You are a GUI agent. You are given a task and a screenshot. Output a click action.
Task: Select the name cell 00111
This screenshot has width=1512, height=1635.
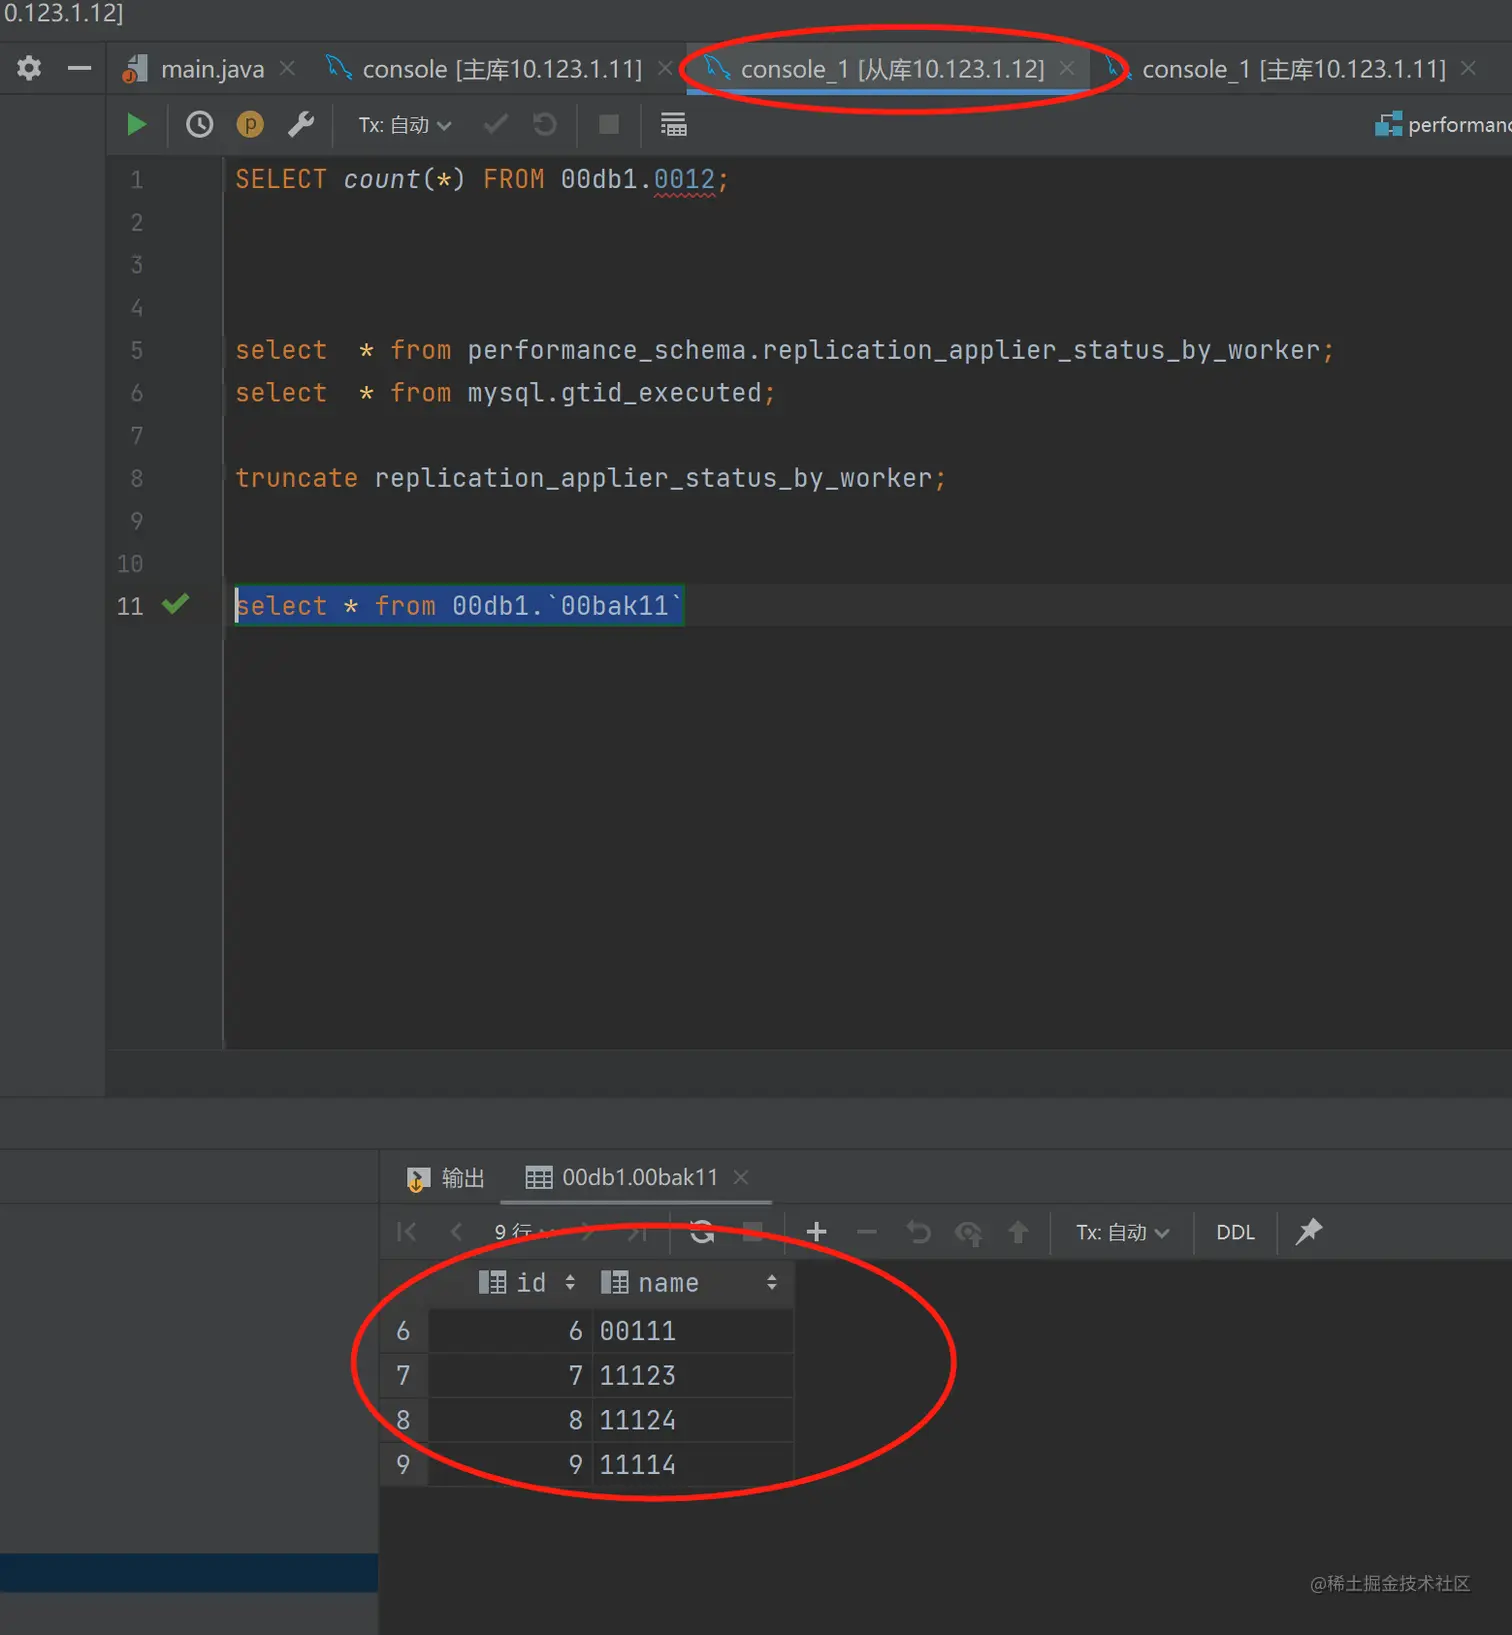point(694,1331)
